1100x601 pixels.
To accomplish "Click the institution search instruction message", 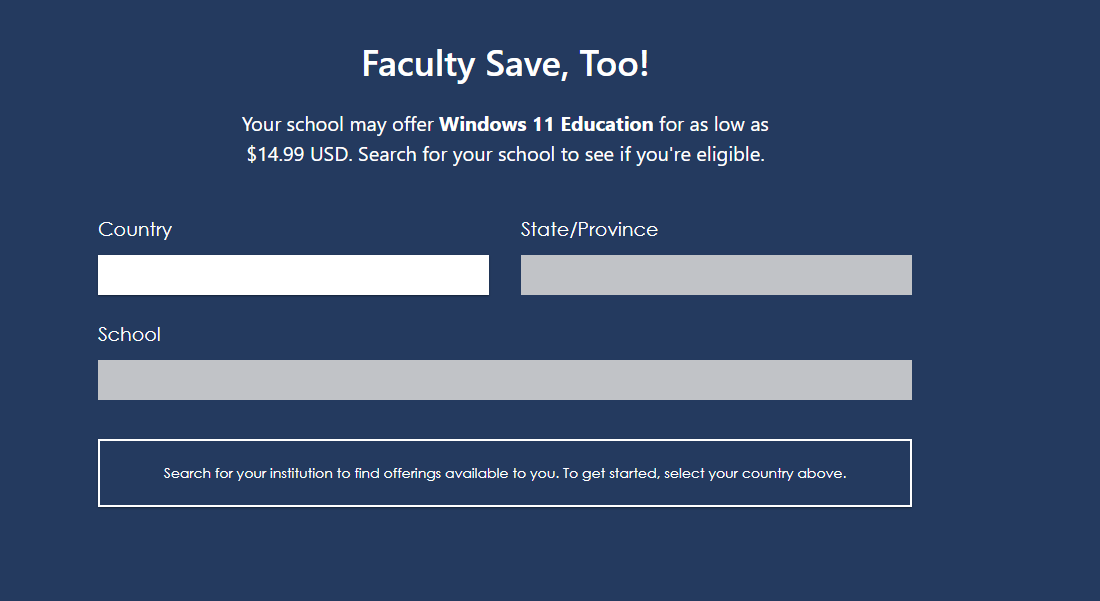I will (504, 472).
